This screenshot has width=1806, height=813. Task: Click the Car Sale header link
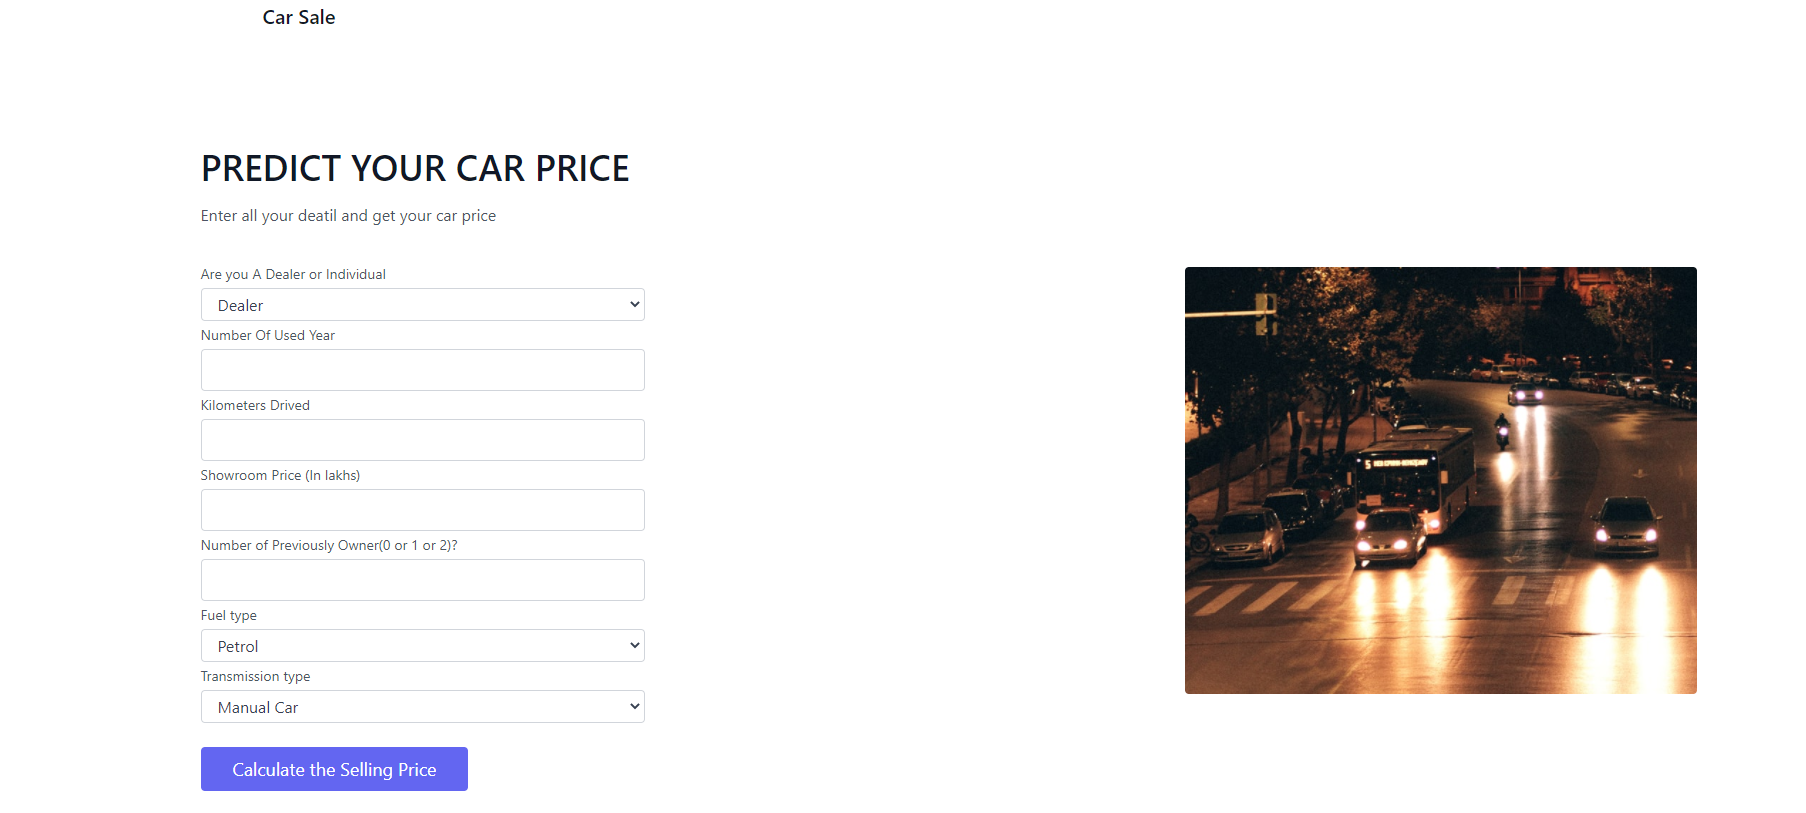(298, 17)
